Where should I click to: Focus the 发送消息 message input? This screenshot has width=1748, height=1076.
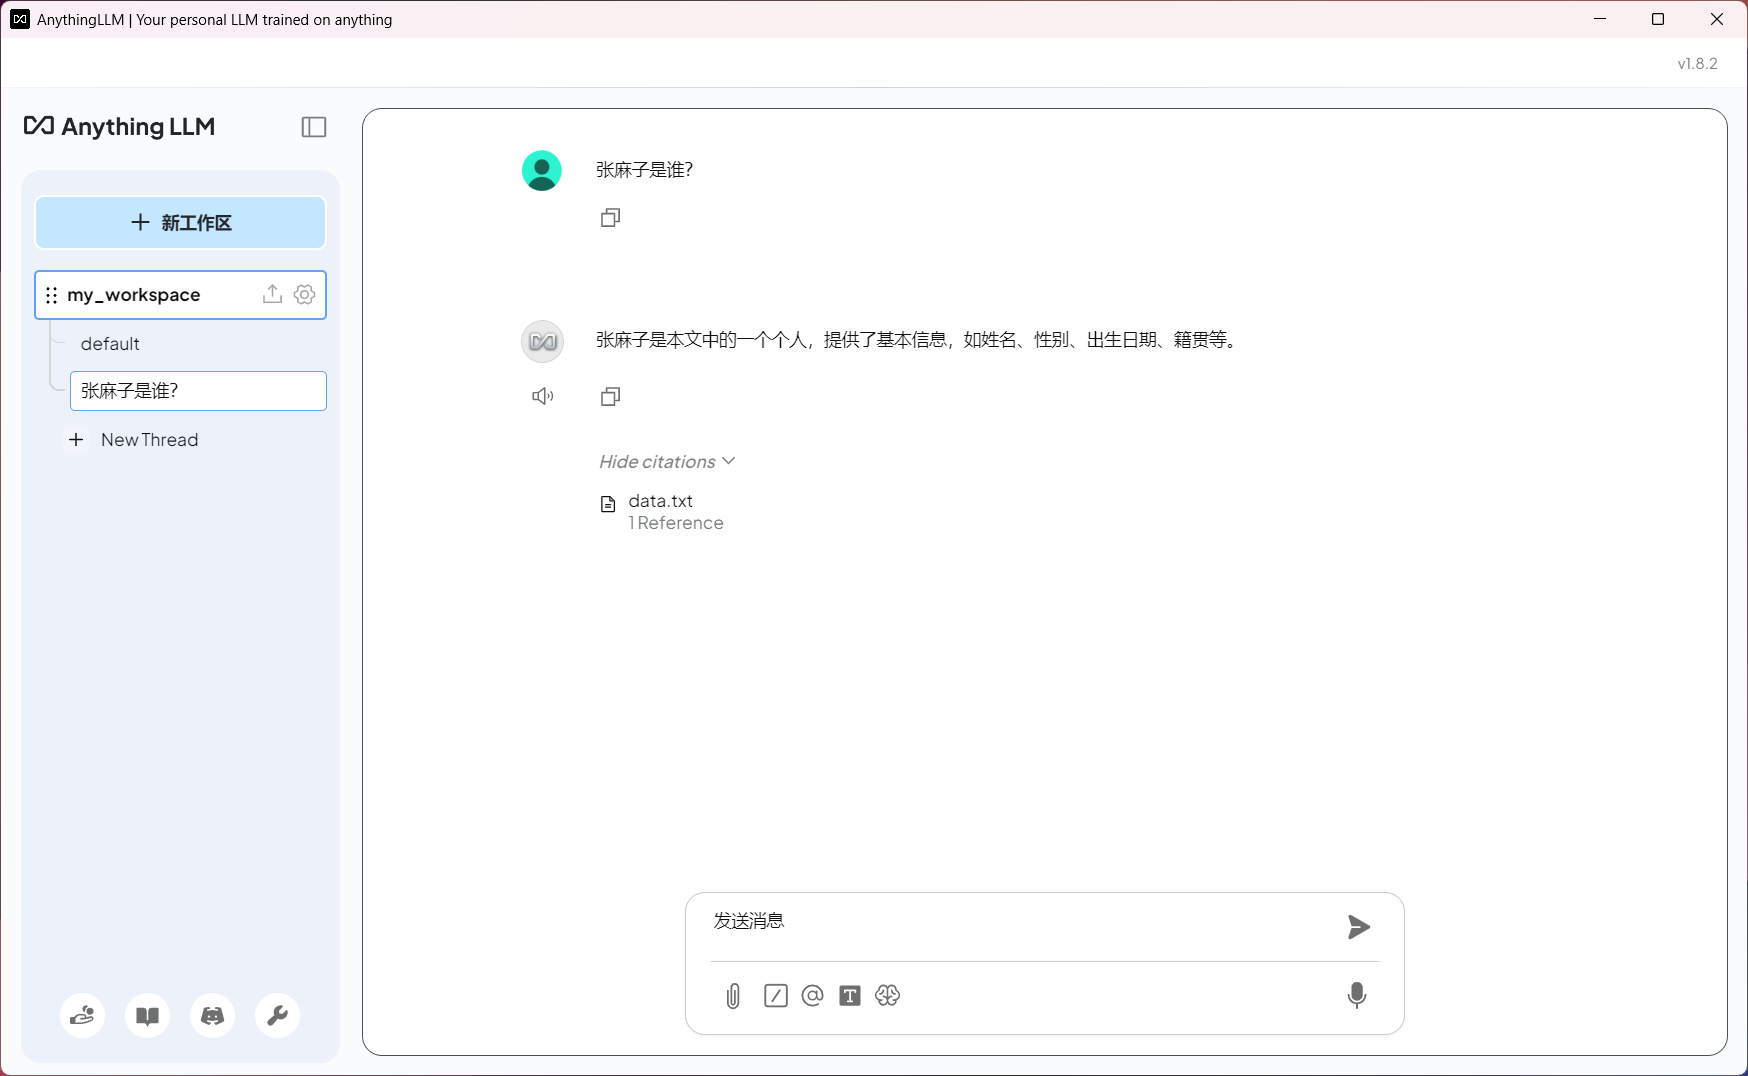pos(1020,922)
